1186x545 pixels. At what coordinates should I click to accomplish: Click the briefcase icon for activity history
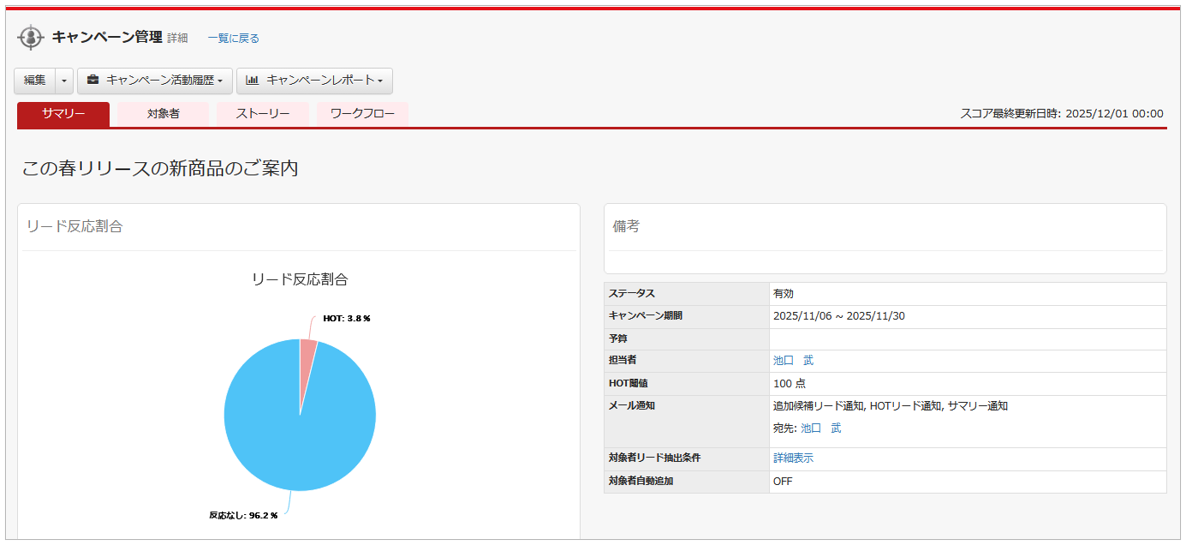[93, 81]
